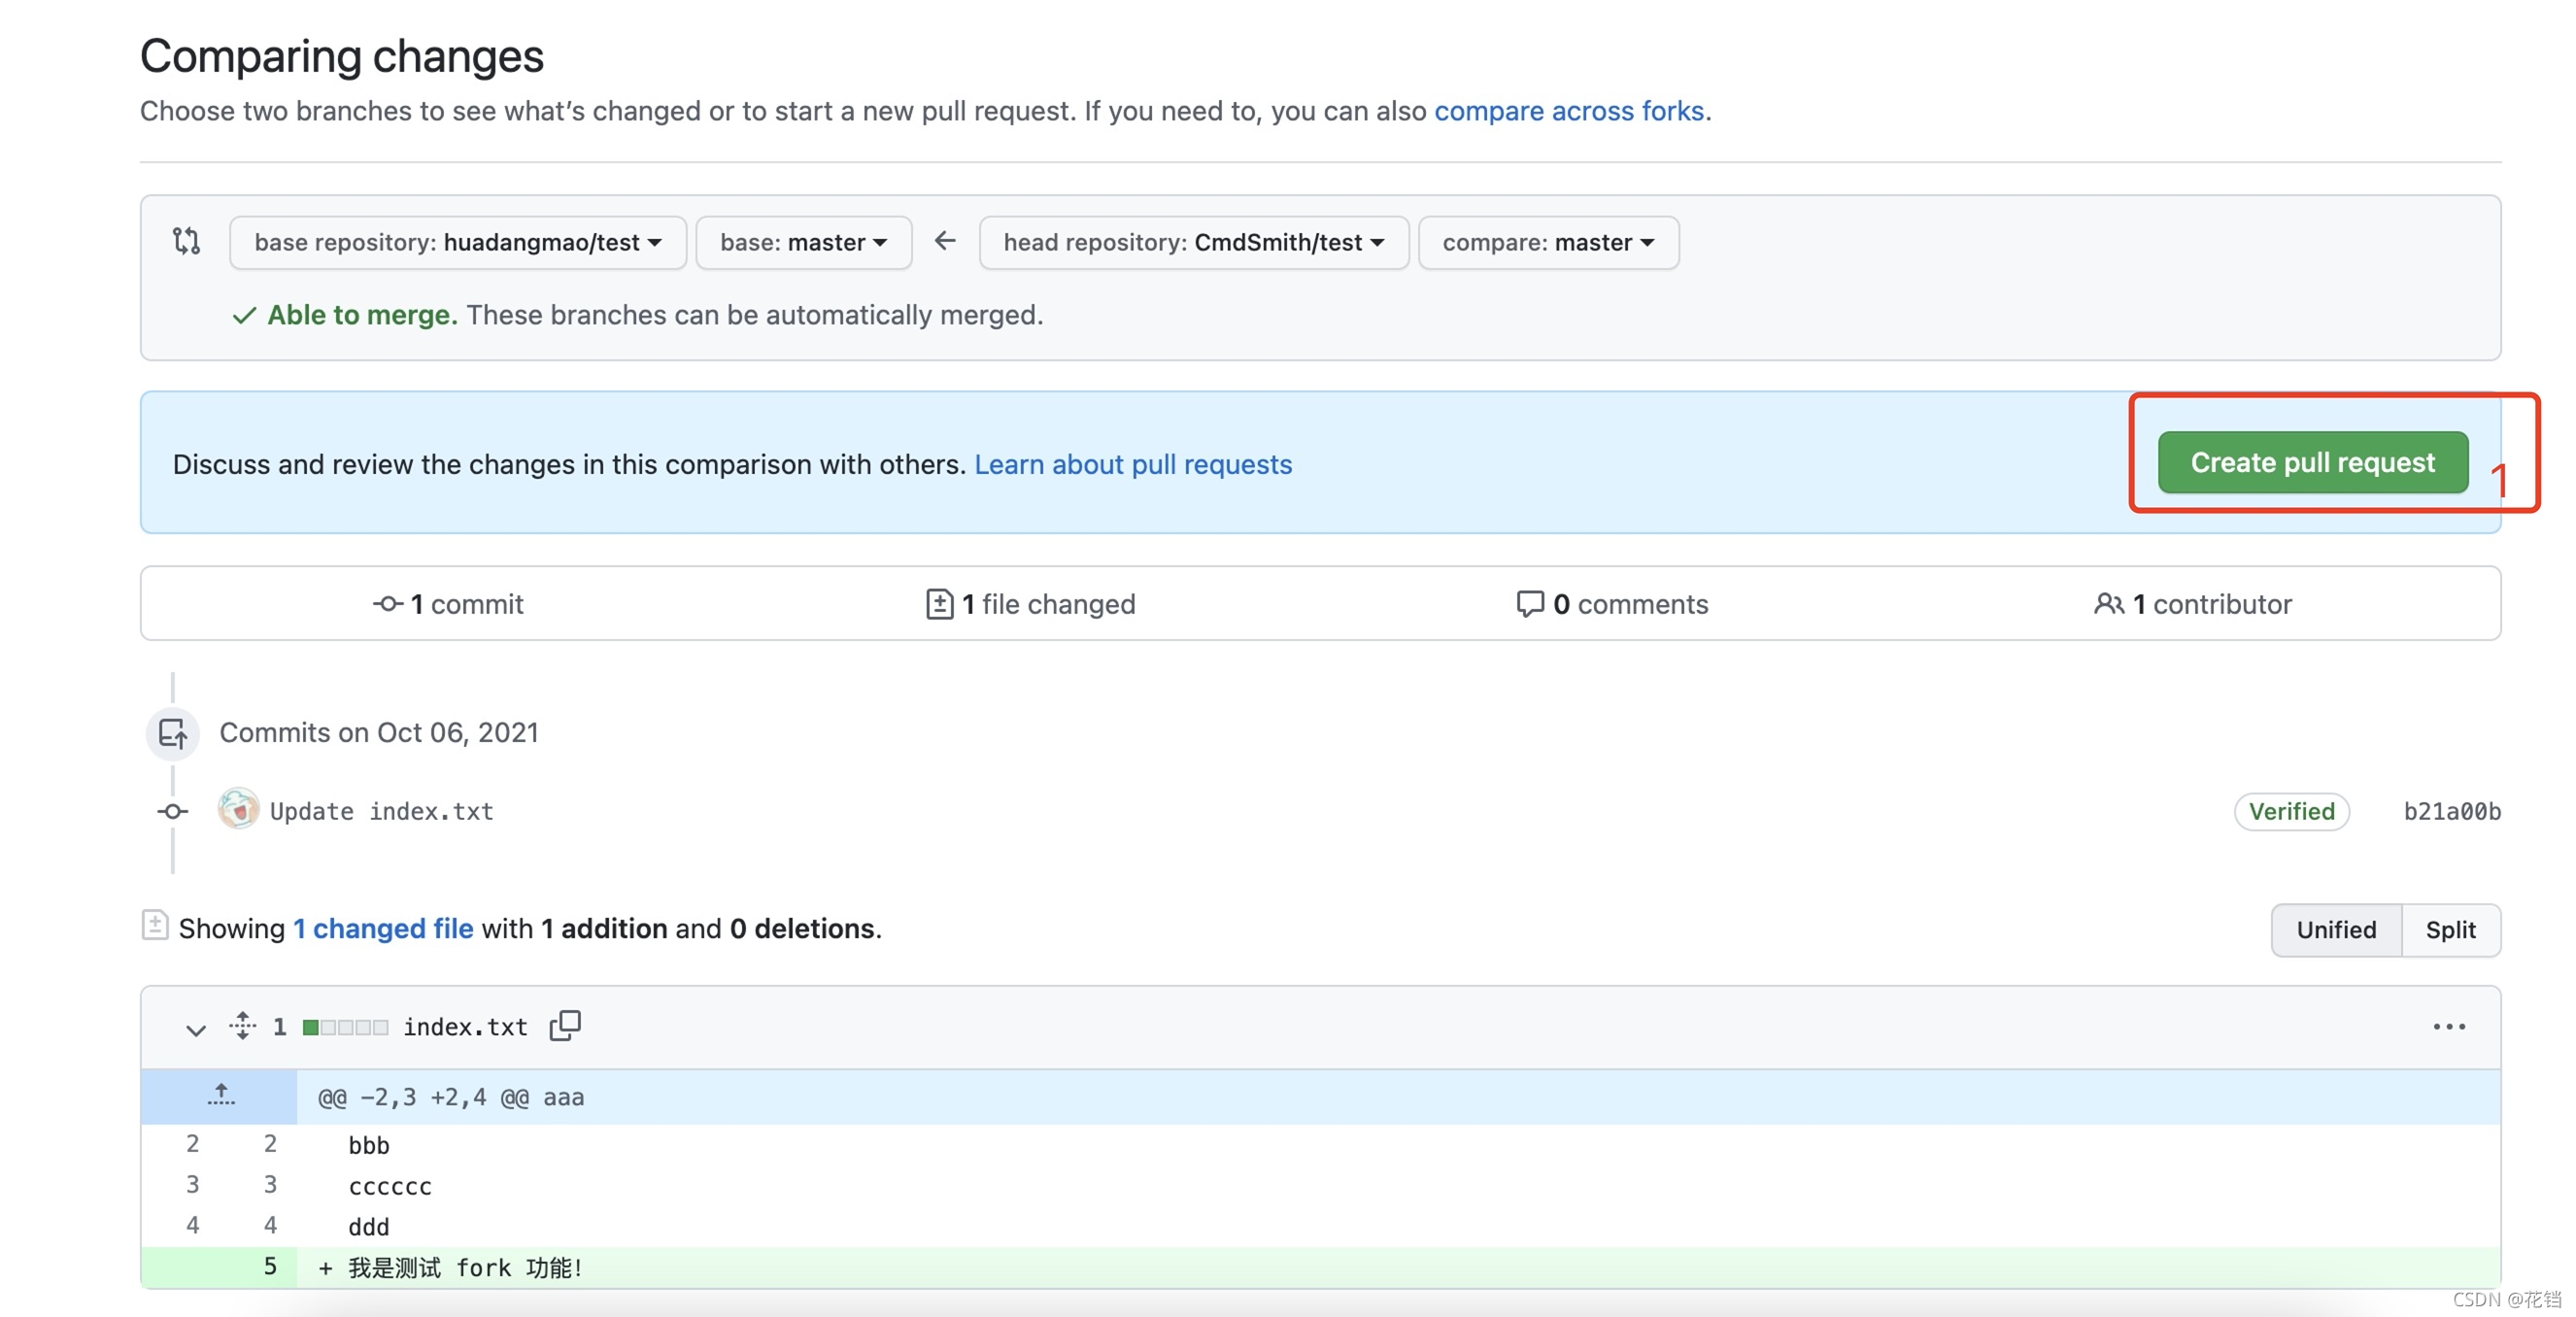Image resolution: width=2576 pixels, height=1317 pixels.
Task: Open the compare across forks link
Action: [x=1568, y=111]
